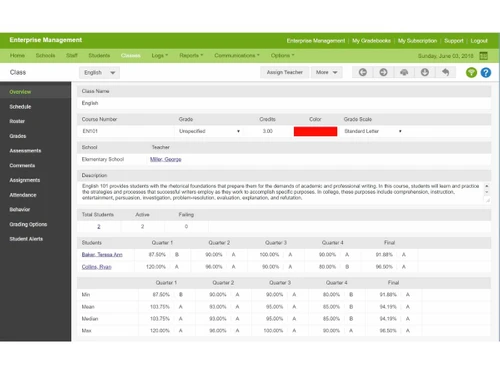
Task: Go to the previous class arrow icon
Action: (x=363, y=72)
